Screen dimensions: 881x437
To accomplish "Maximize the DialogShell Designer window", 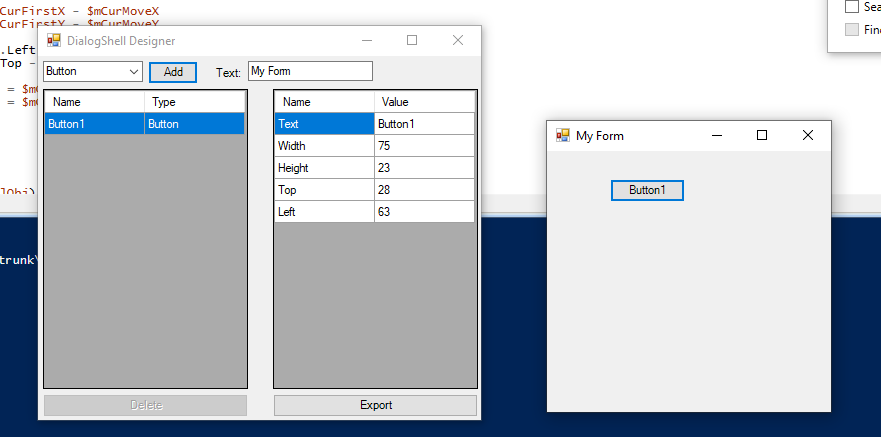I will pyautogui.click(x=412, y=41).
